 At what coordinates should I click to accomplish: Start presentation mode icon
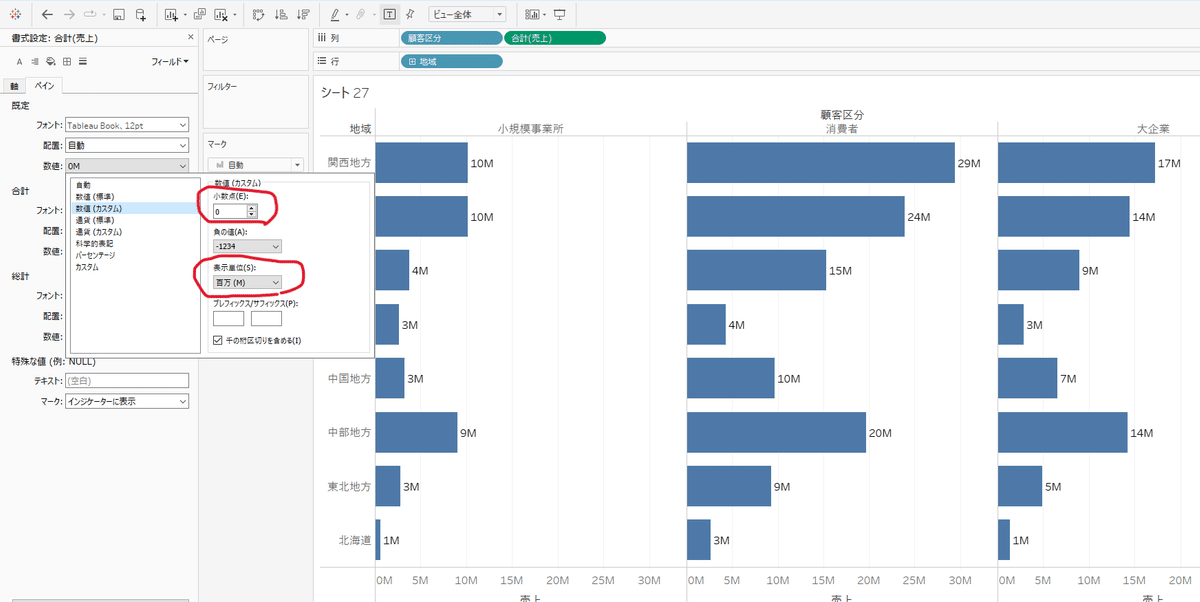559,15
